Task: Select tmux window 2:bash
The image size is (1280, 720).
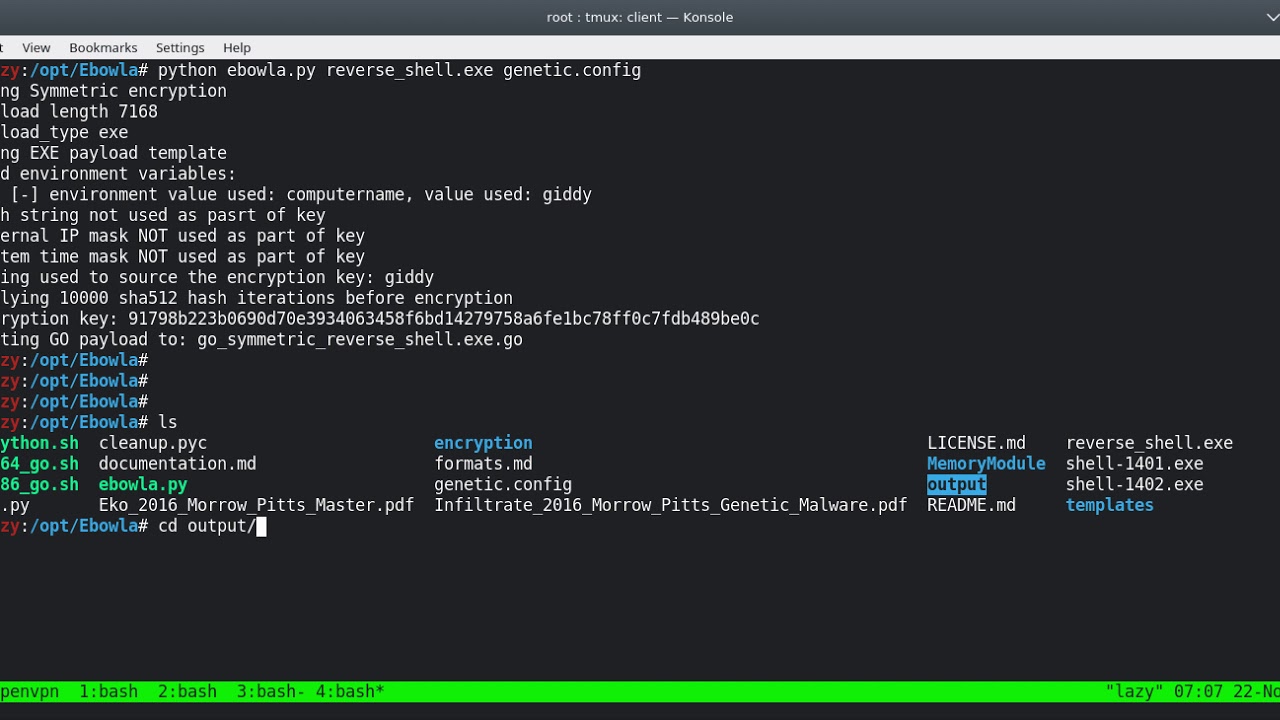Action: point(187,691)
